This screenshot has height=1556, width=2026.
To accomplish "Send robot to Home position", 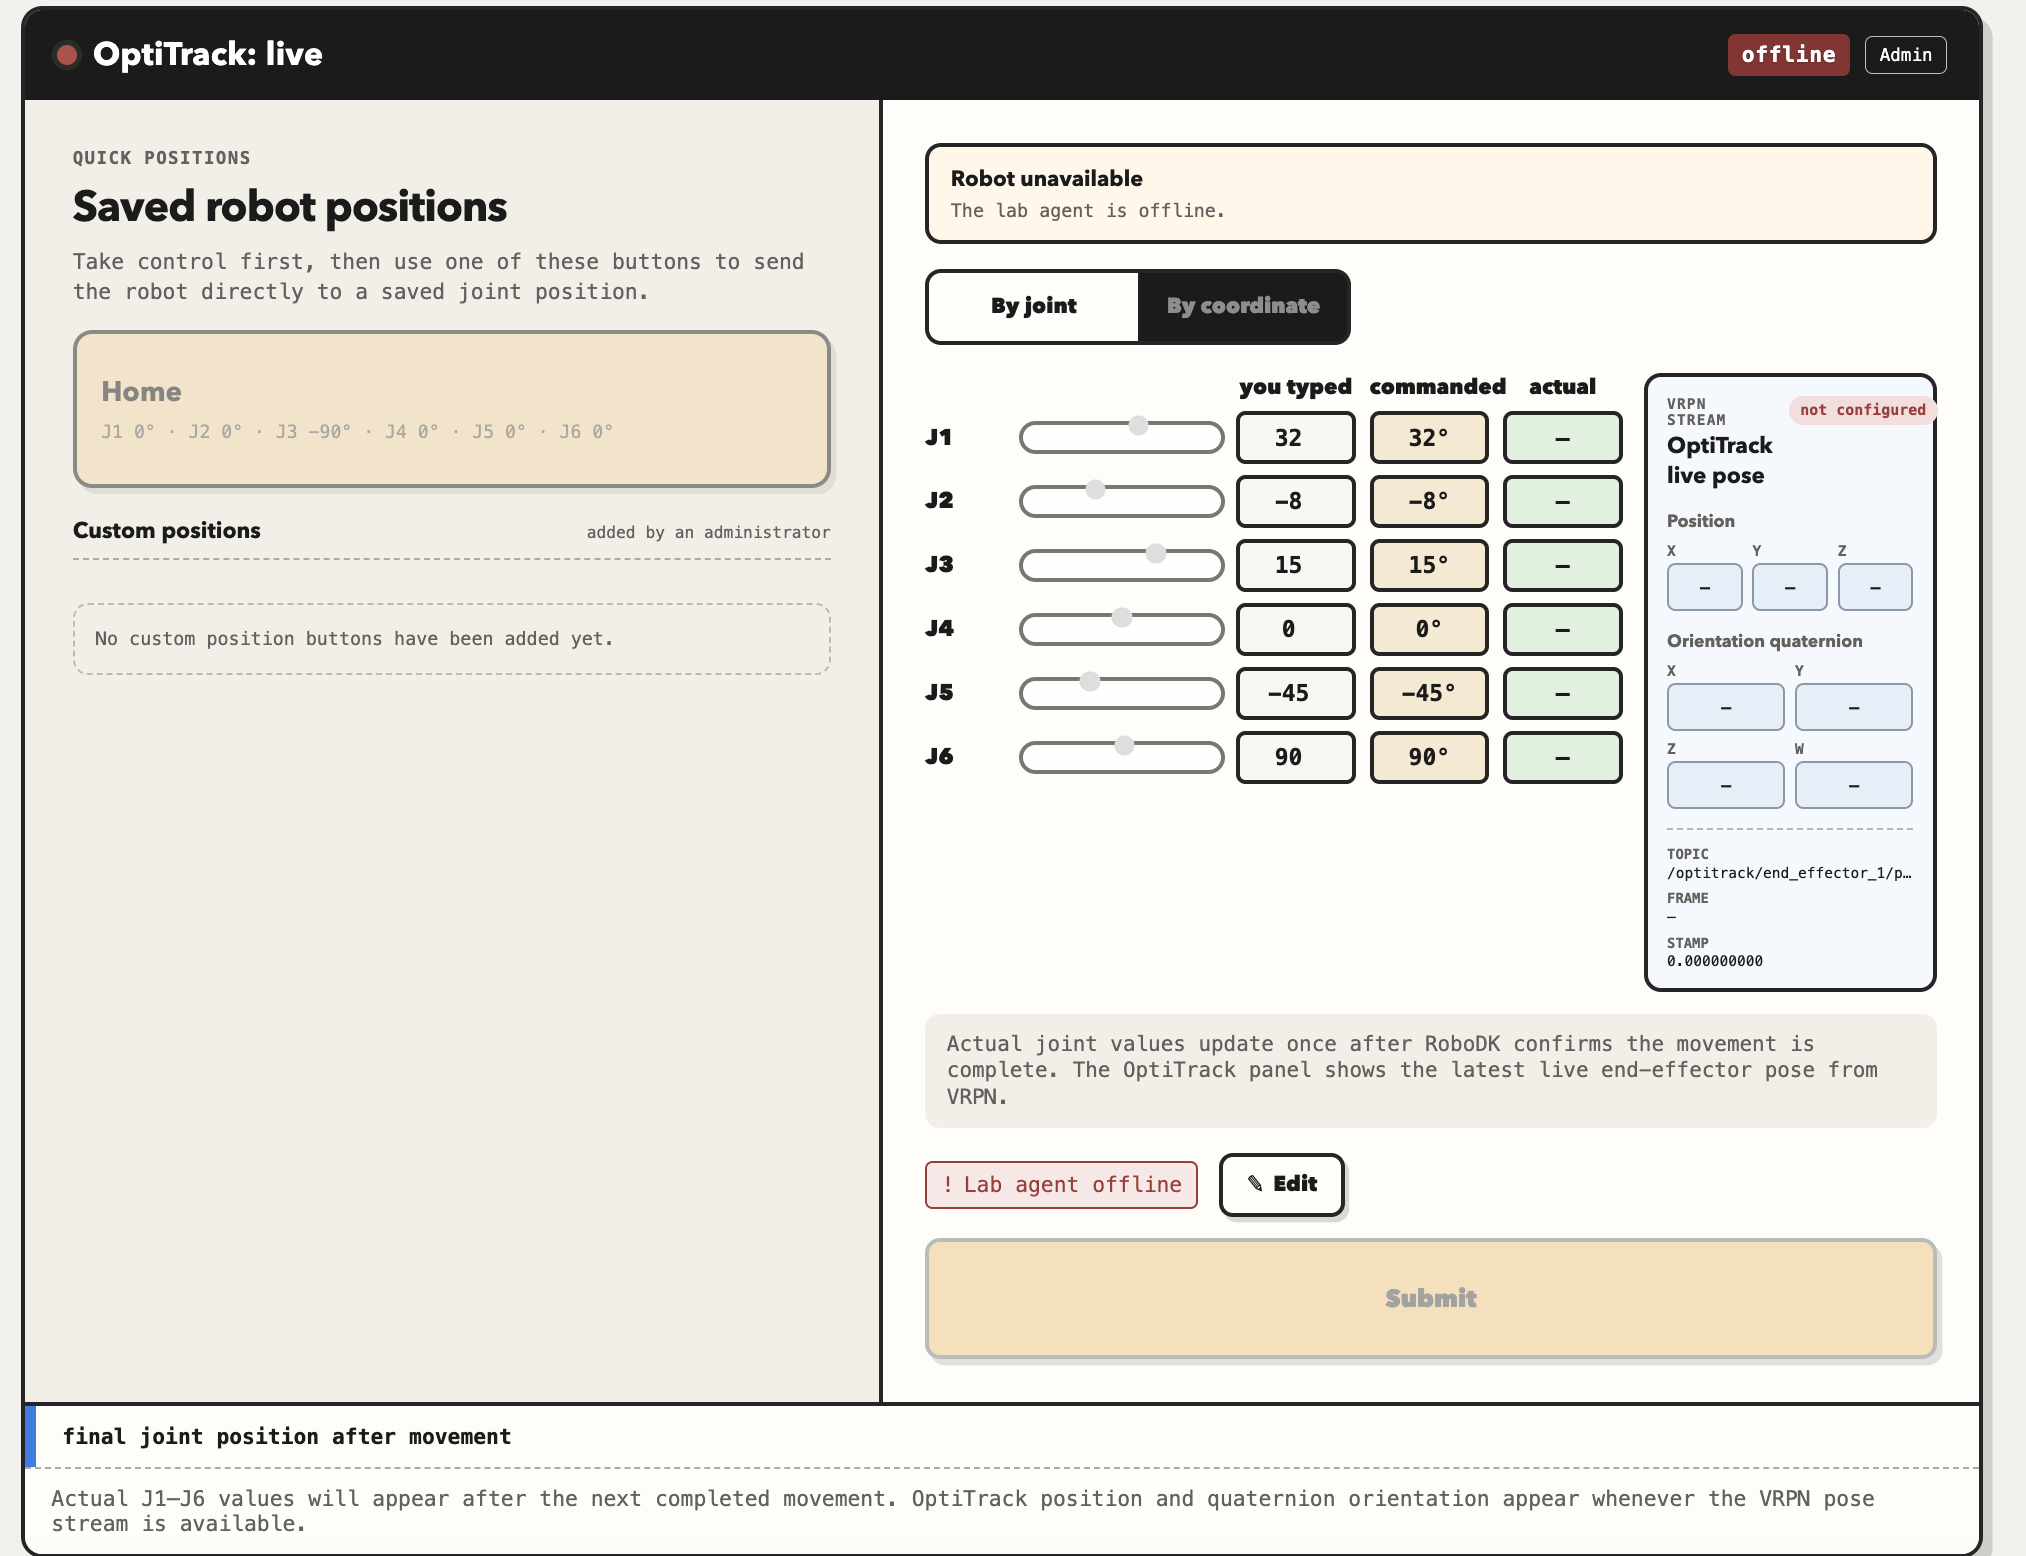I will (x=452, y=409).
